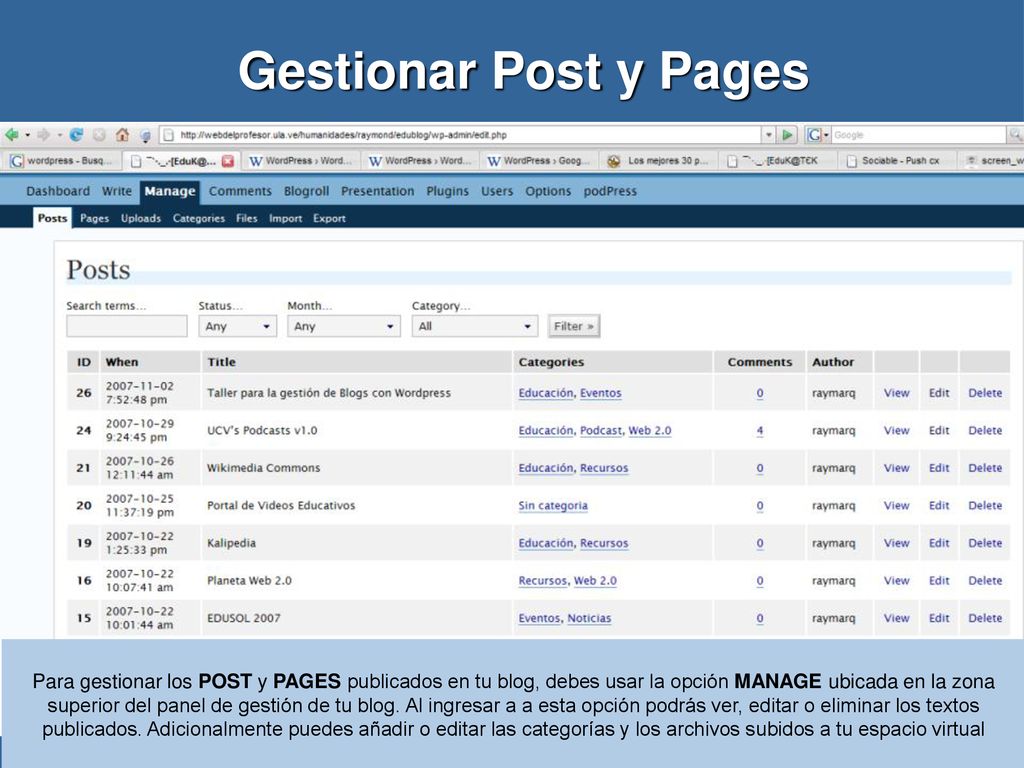Open the 'Eventos' category in the Taller row

coord(600,393)
